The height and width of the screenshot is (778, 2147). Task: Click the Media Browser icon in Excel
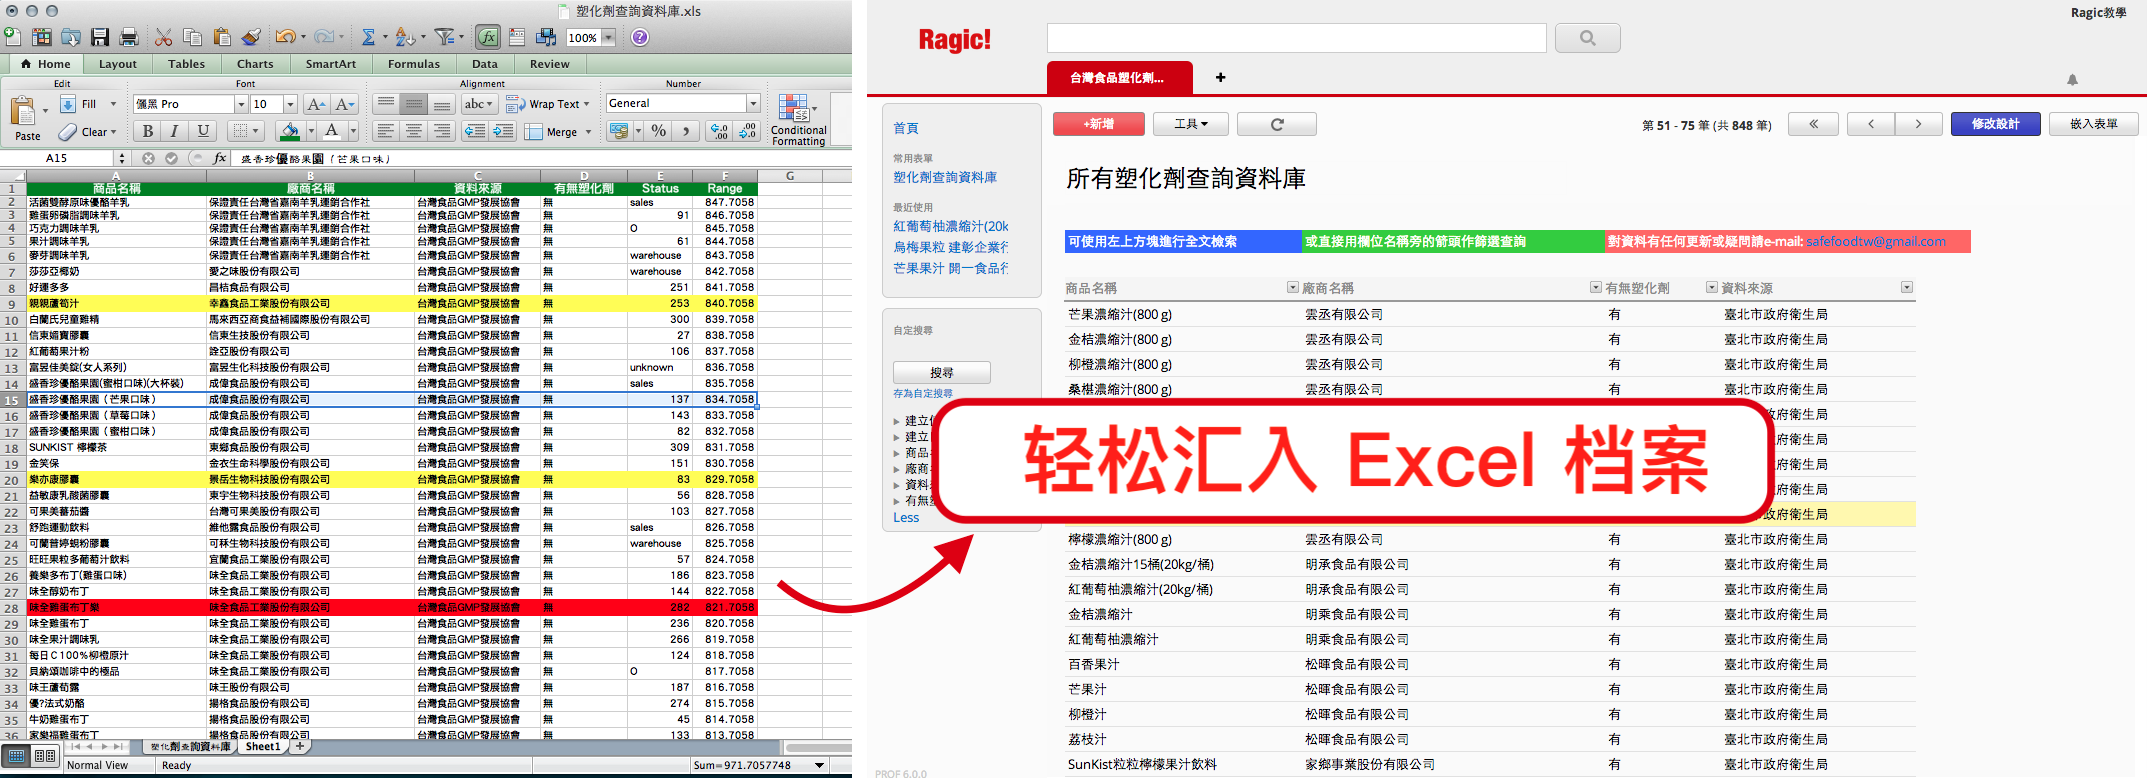(546, 37)
